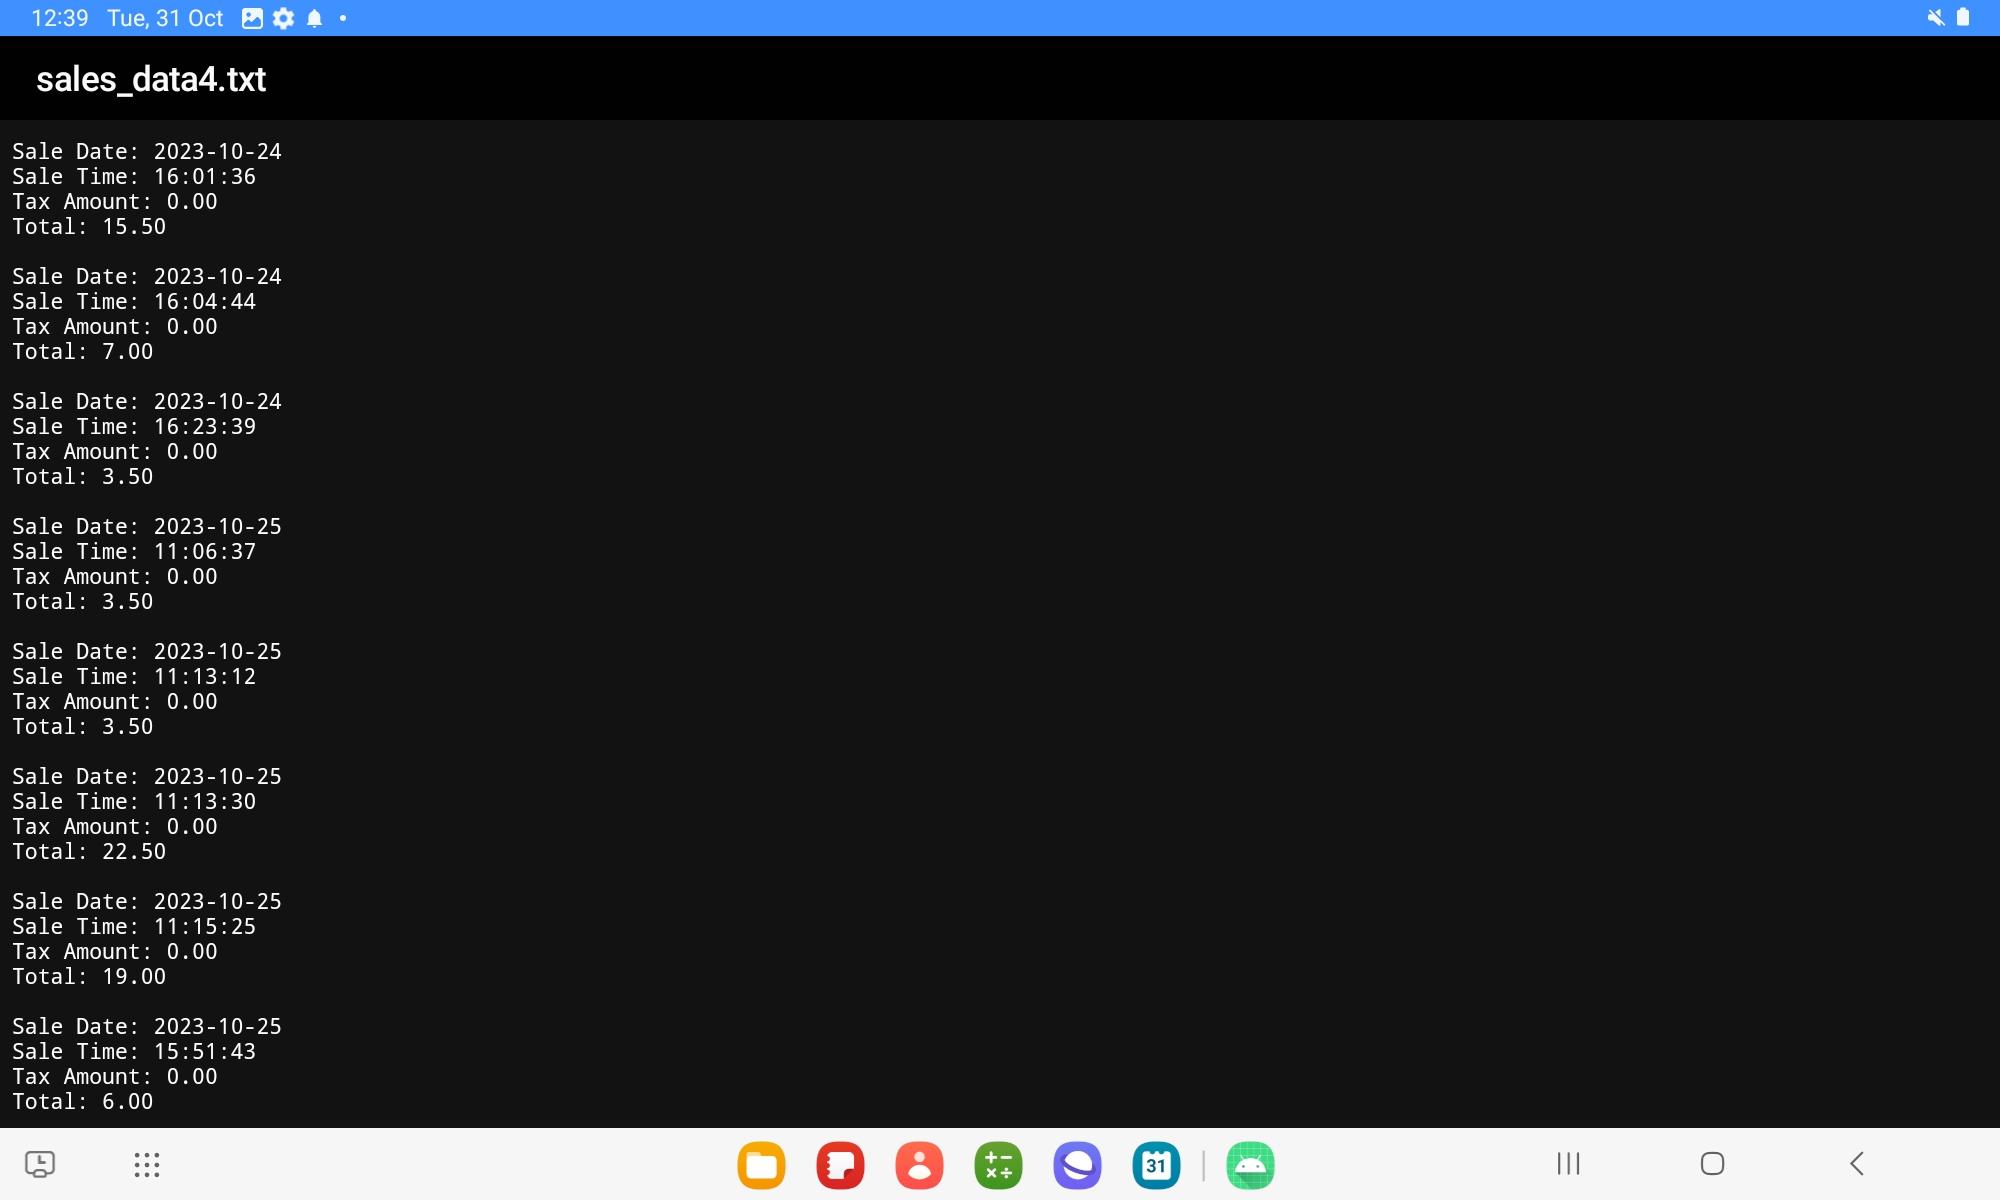Tap the date Tue, 31 Oct

click(165, 18)
